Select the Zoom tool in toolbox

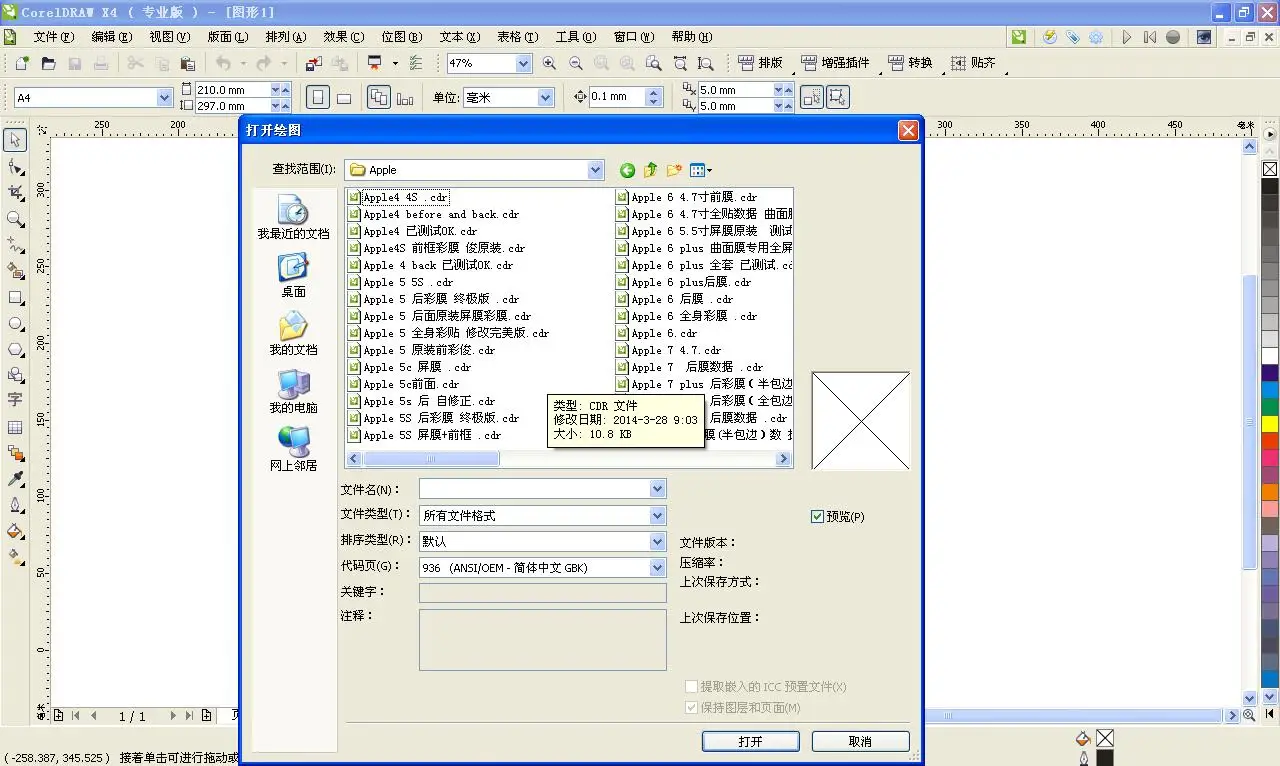[x=15, y=219]
